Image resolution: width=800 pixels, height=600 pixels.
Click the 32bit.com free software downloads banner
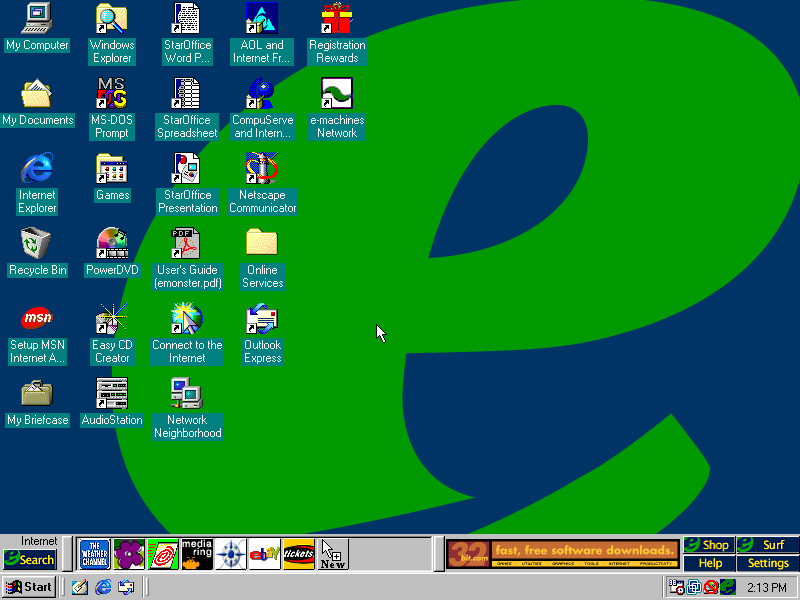563,554
